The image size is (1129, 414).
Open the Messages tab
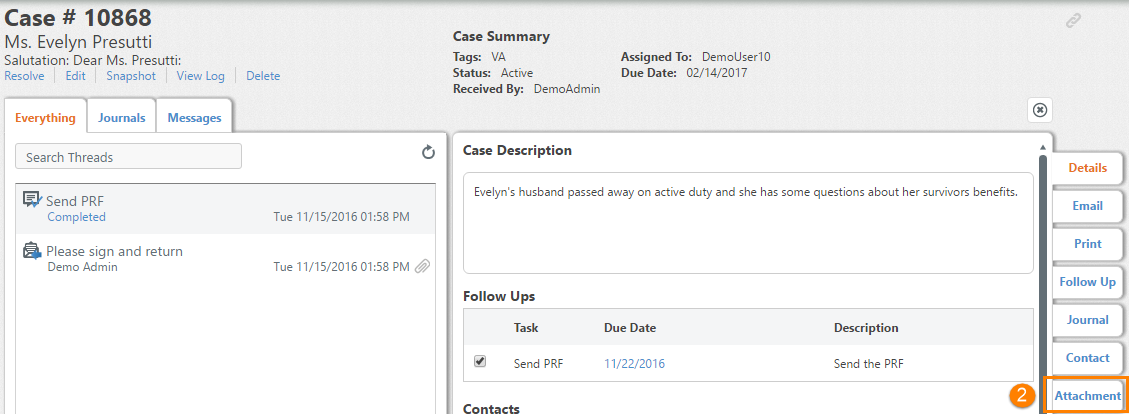(x=194, y=118)
